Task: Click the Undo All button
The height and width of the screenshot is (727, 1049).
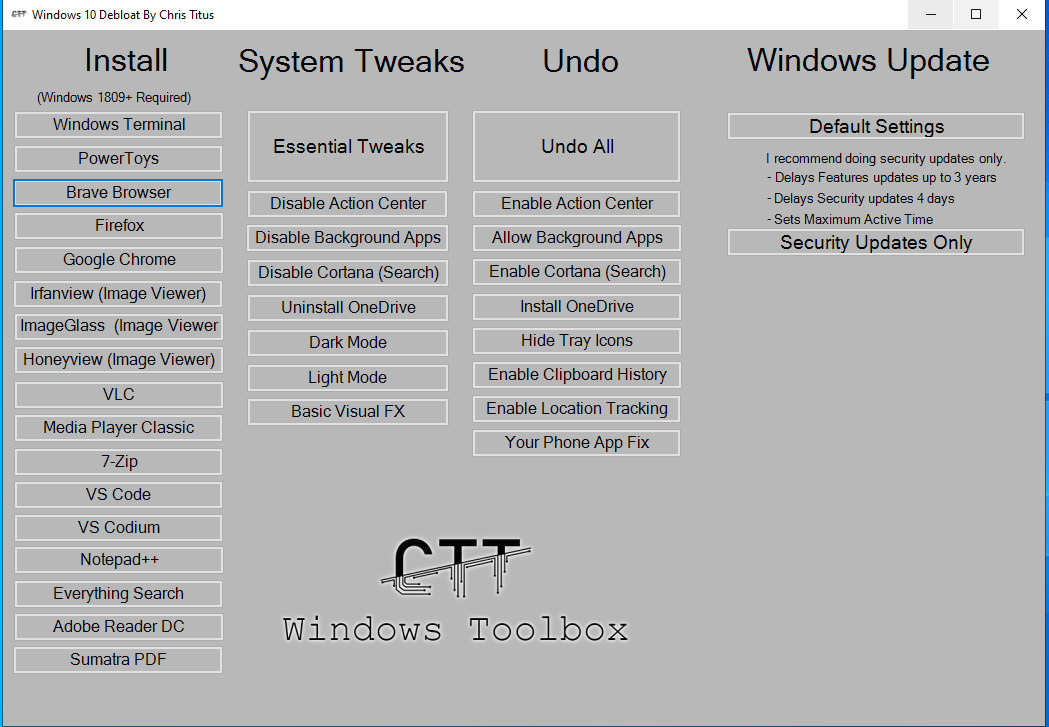Action: point(577,146)
